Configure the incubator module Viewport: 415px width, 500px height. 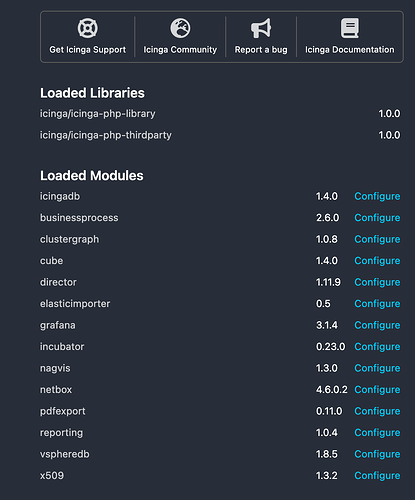coord(377,347)
